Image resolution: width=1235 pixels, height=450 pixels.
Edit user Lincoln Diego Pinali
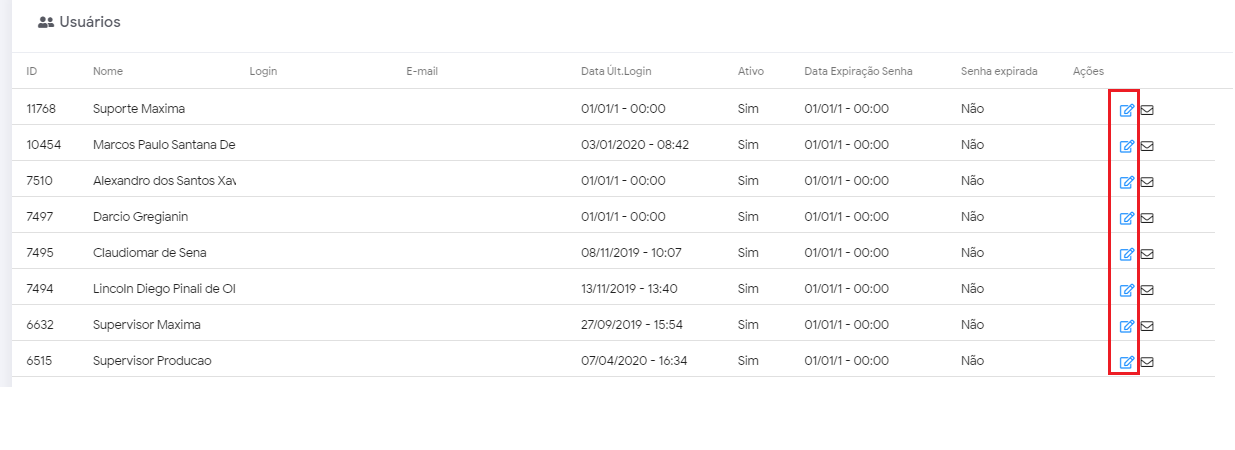coord(1126,290)
